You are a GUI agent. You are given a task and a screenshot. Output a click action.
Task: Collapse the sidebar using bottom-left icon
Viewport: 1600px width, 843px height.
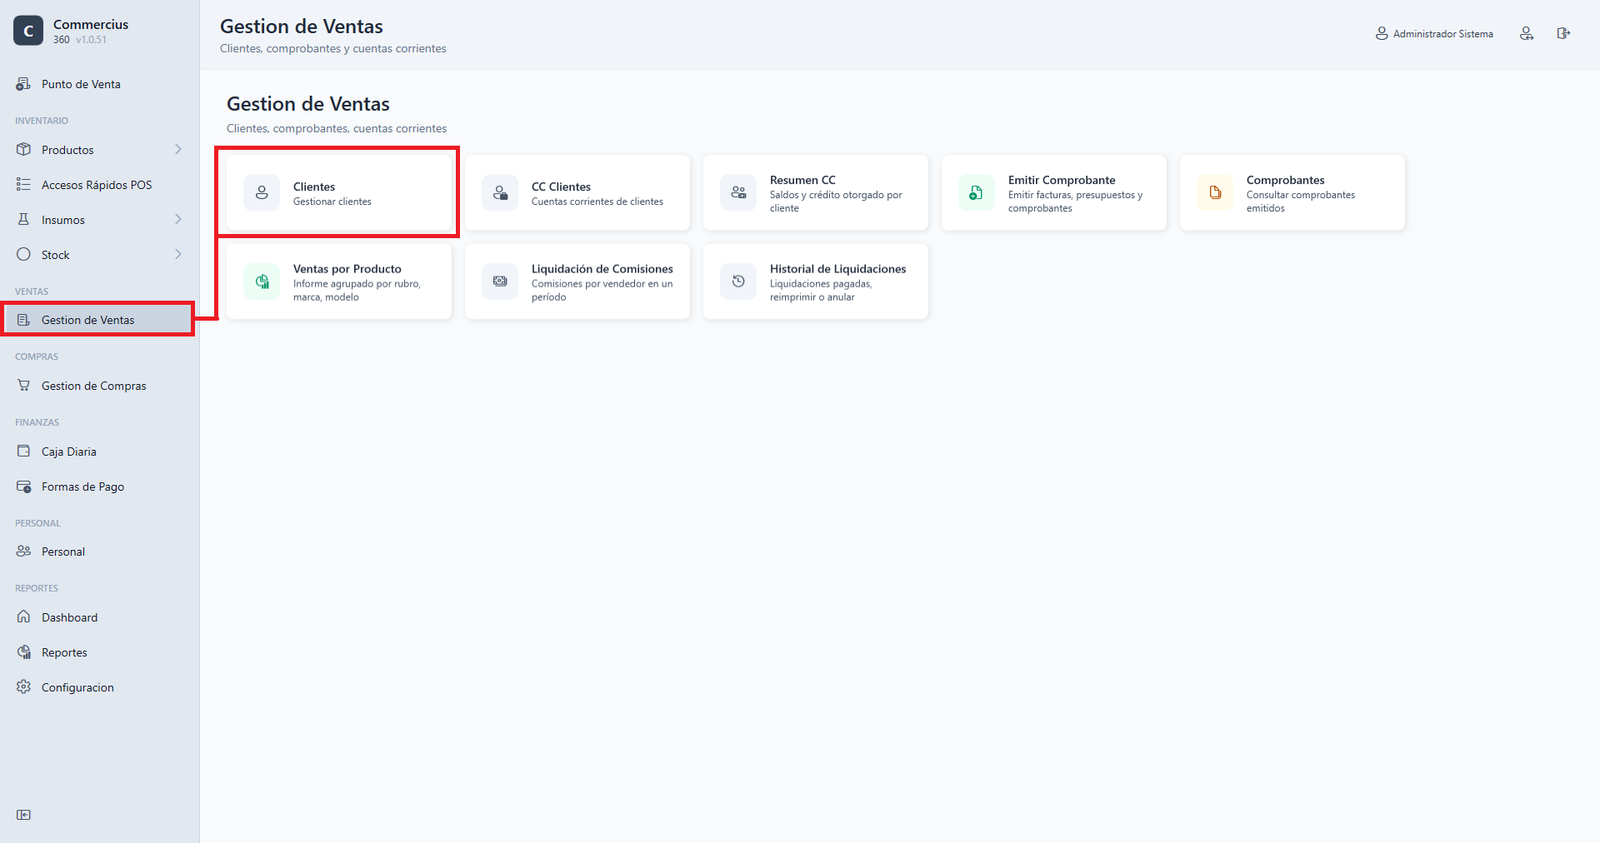click(x=24, y=815)
